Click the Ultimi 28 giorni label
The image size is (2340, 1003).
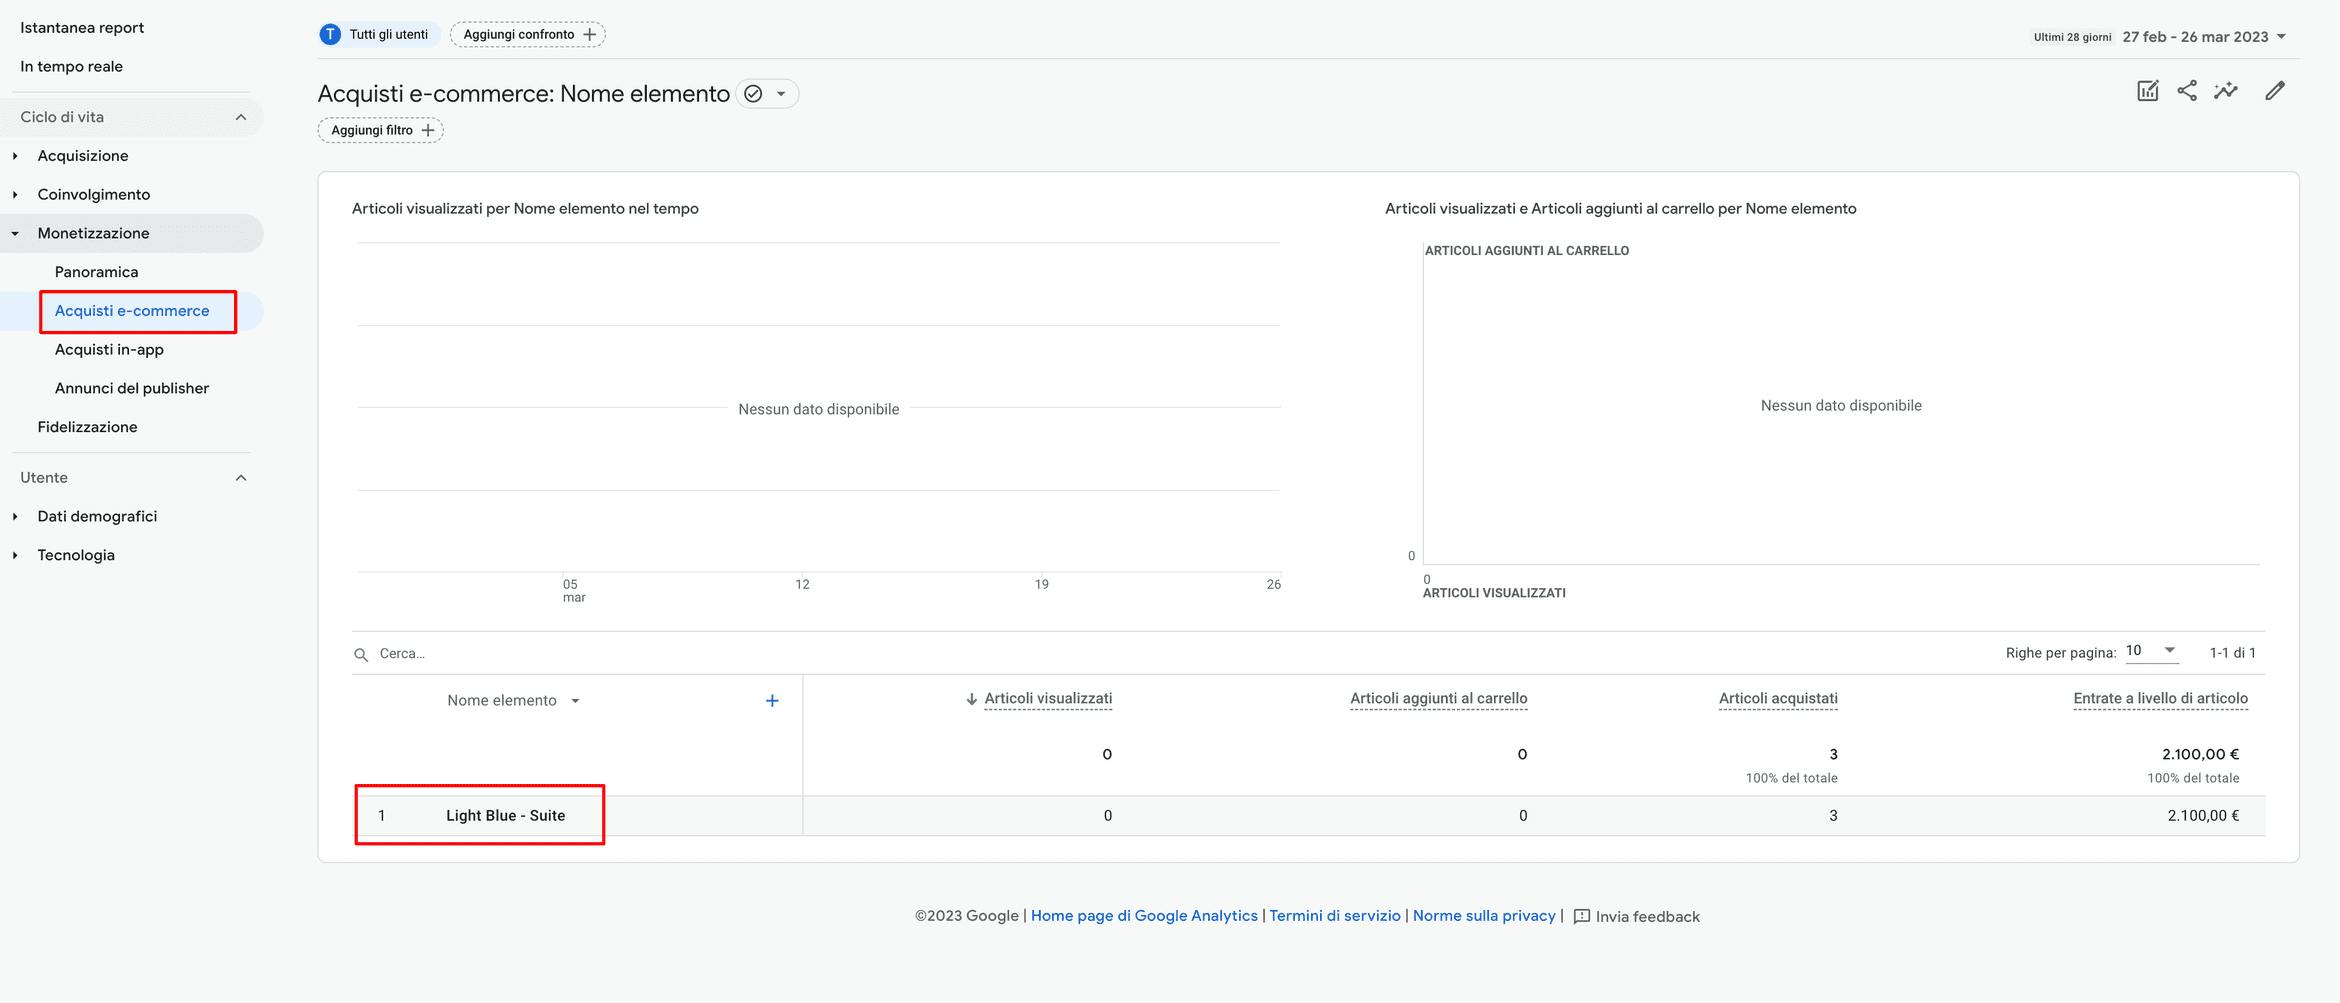[x=2072, y=37]
